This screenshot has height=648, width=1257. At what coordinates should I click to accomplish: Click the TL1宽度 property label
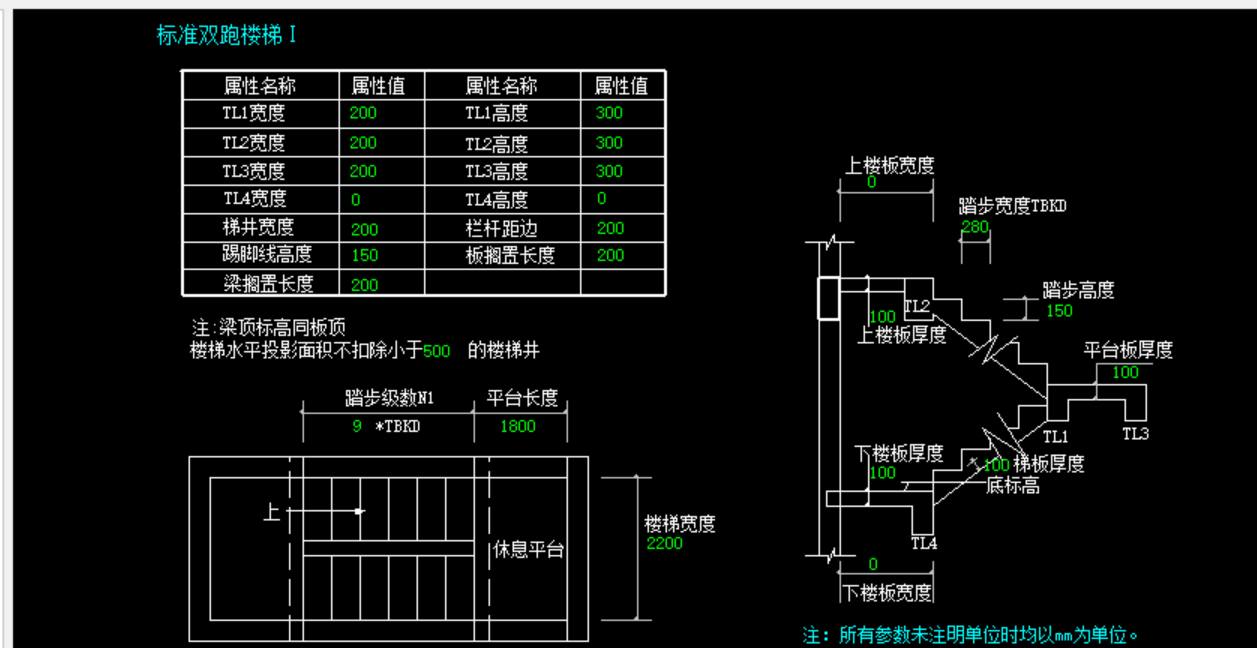point(253,113)
